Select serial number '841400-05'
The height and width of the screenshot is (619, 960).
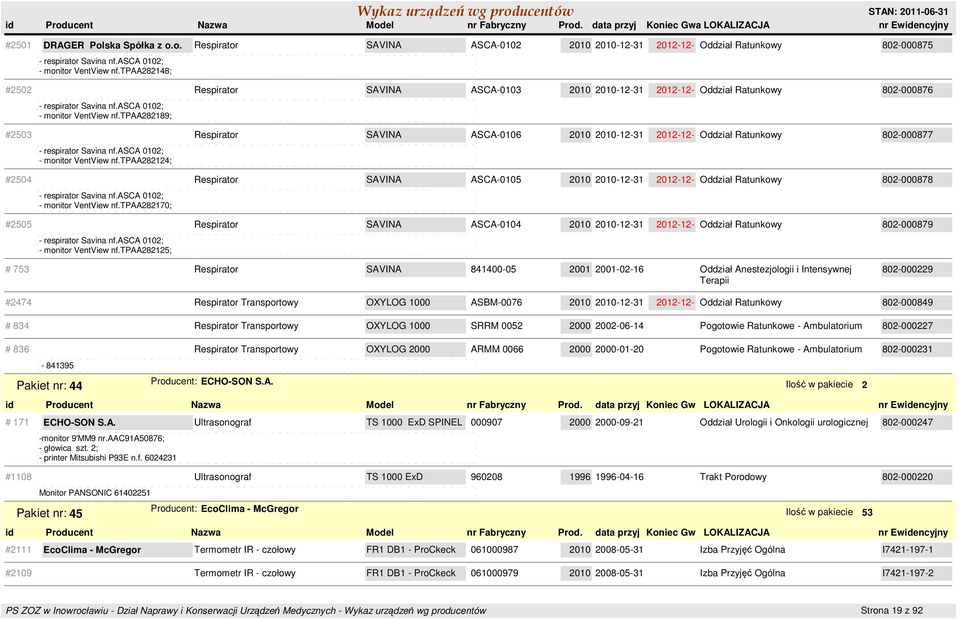[x=493, y=269]
